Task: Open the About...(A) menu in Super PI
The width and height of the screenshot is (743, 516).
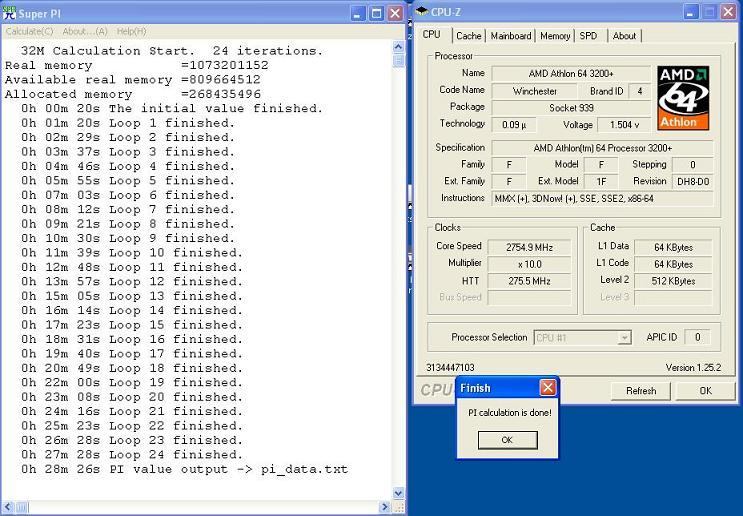Action: [x=85, y=31]
